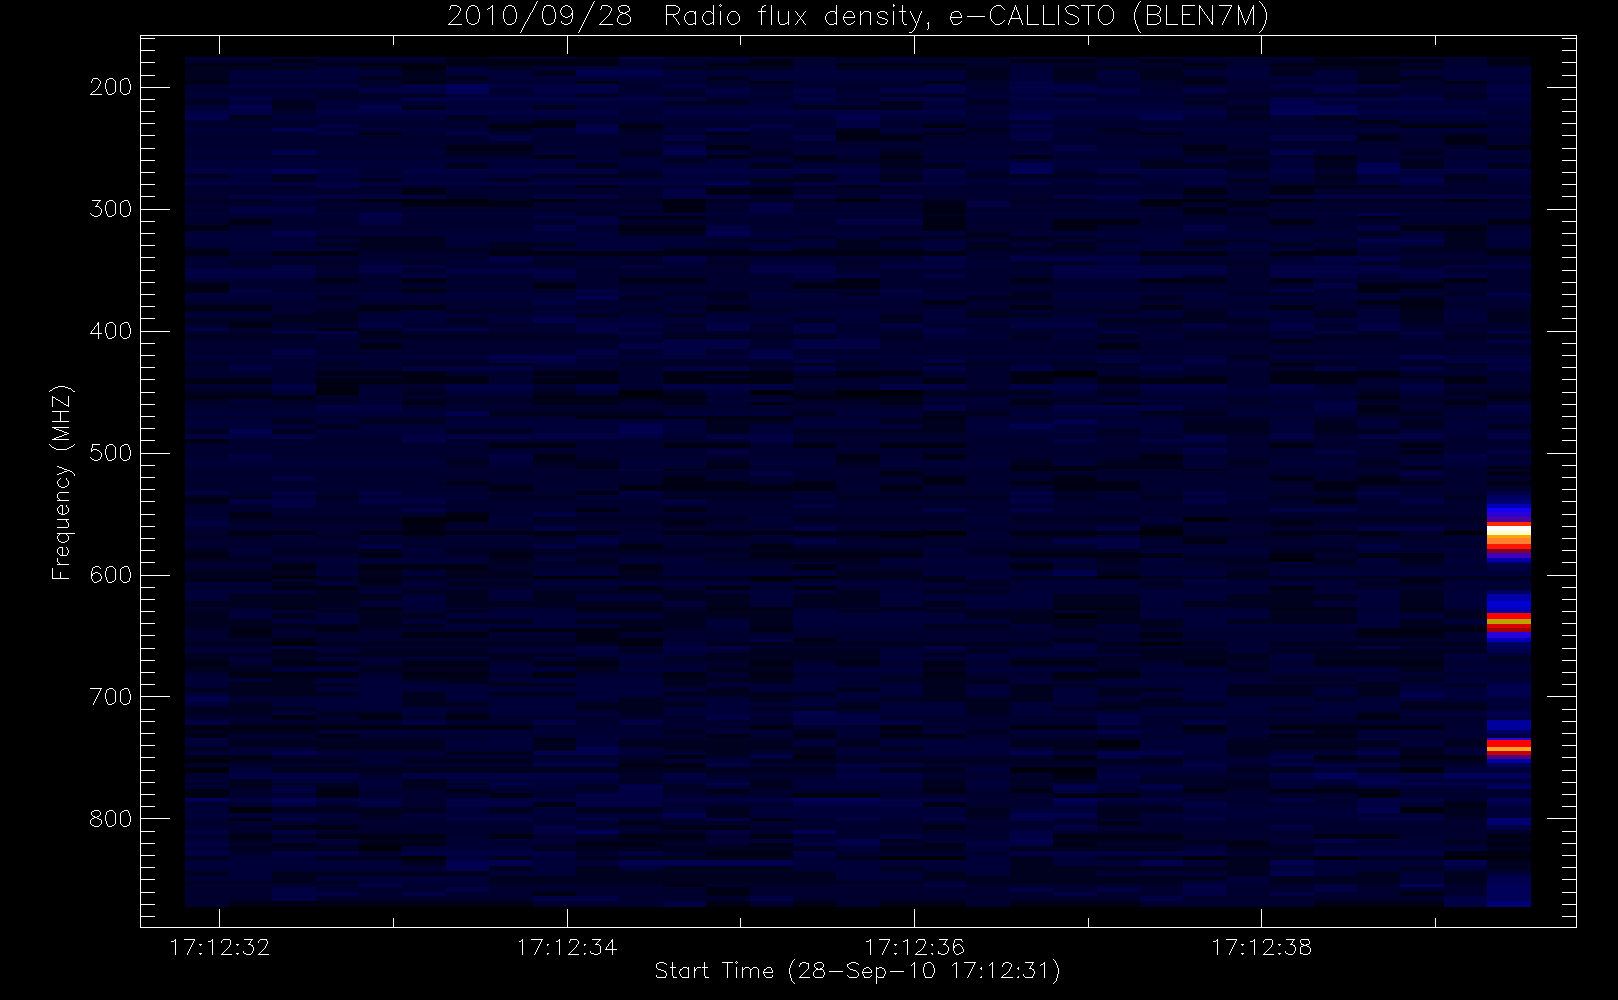Select the 600 frequency tick label
The height and width of the screenshot is (1000, 1618).
click(111, 575)
